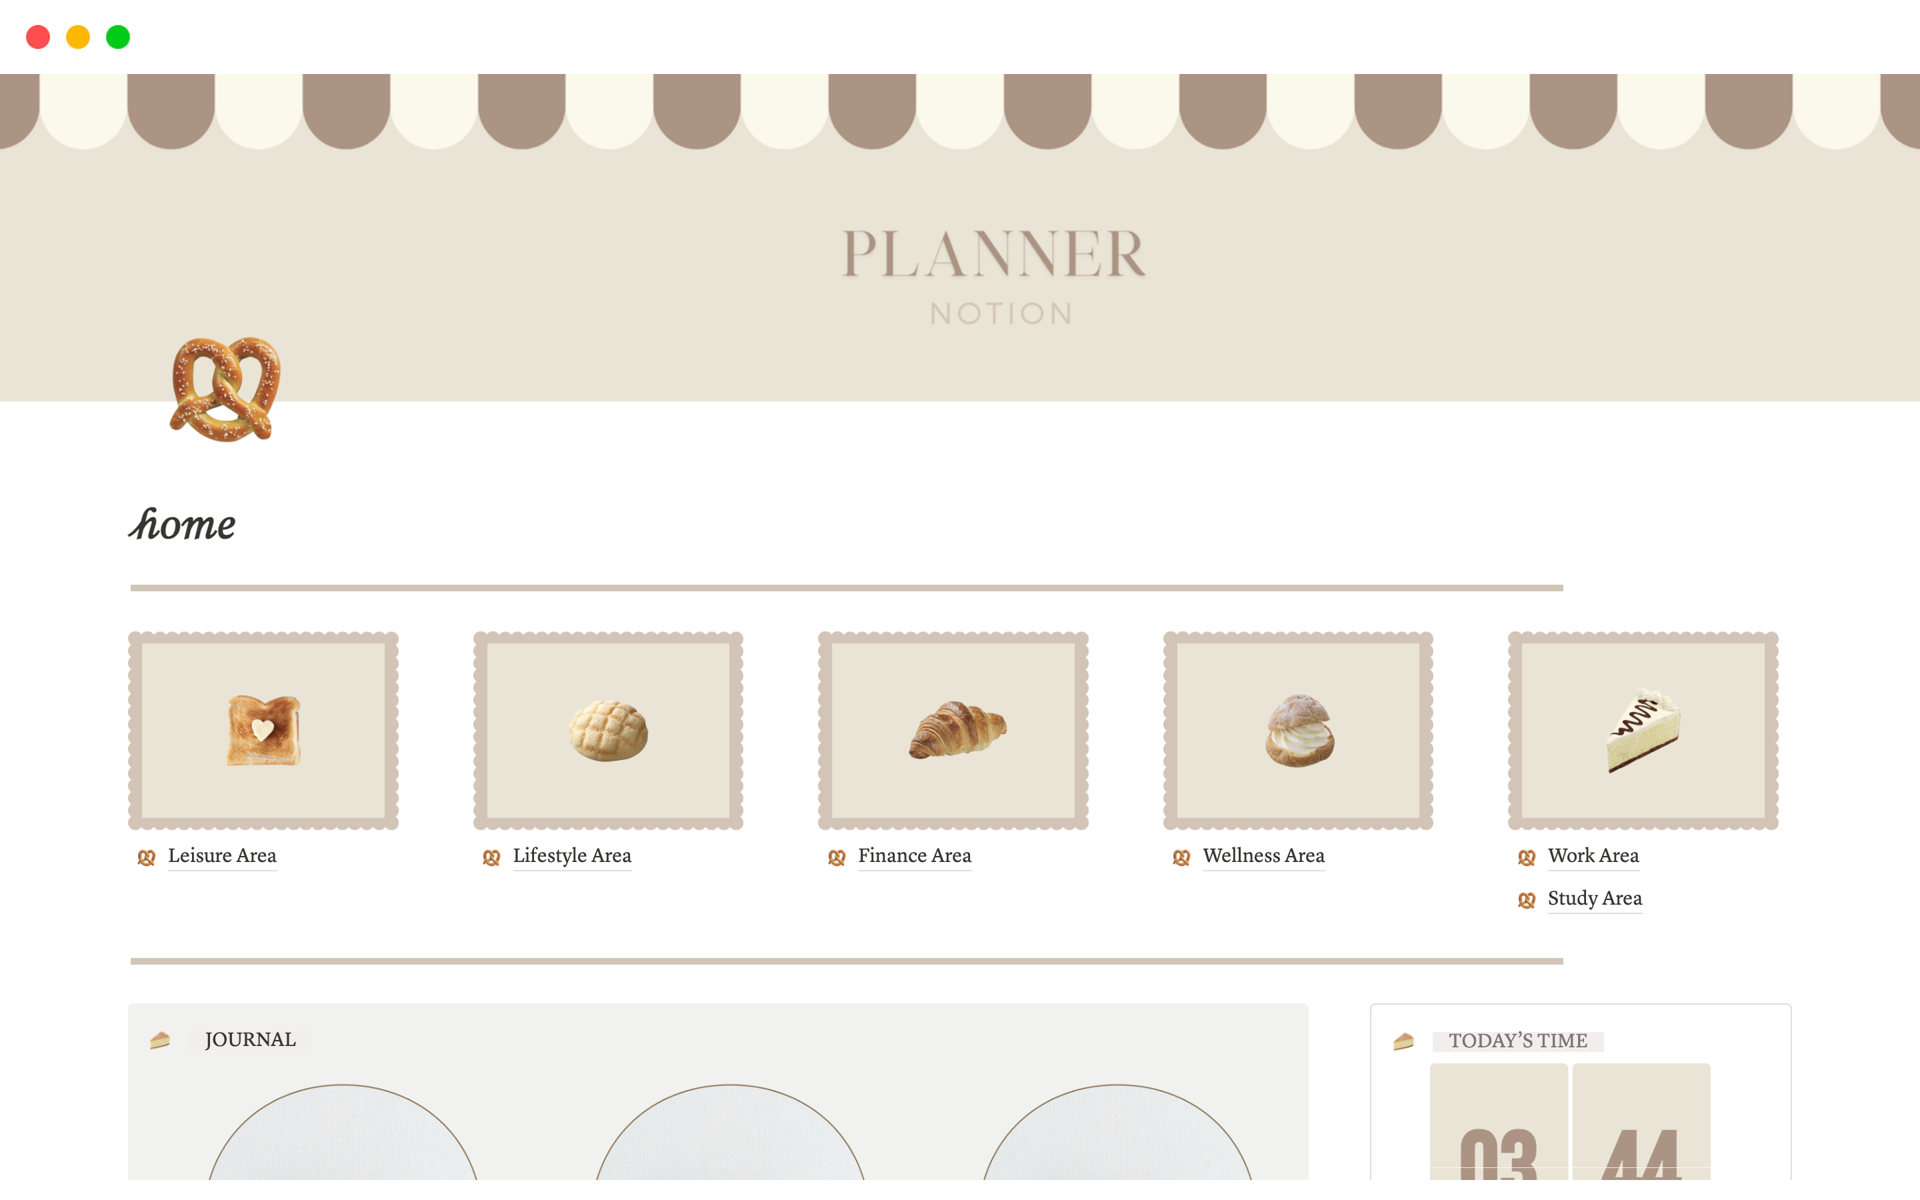Toggle Leisure Area visibility
Image resolution: width=1920 pixels, height=1200 pixels.
click(x=223, y=856)
